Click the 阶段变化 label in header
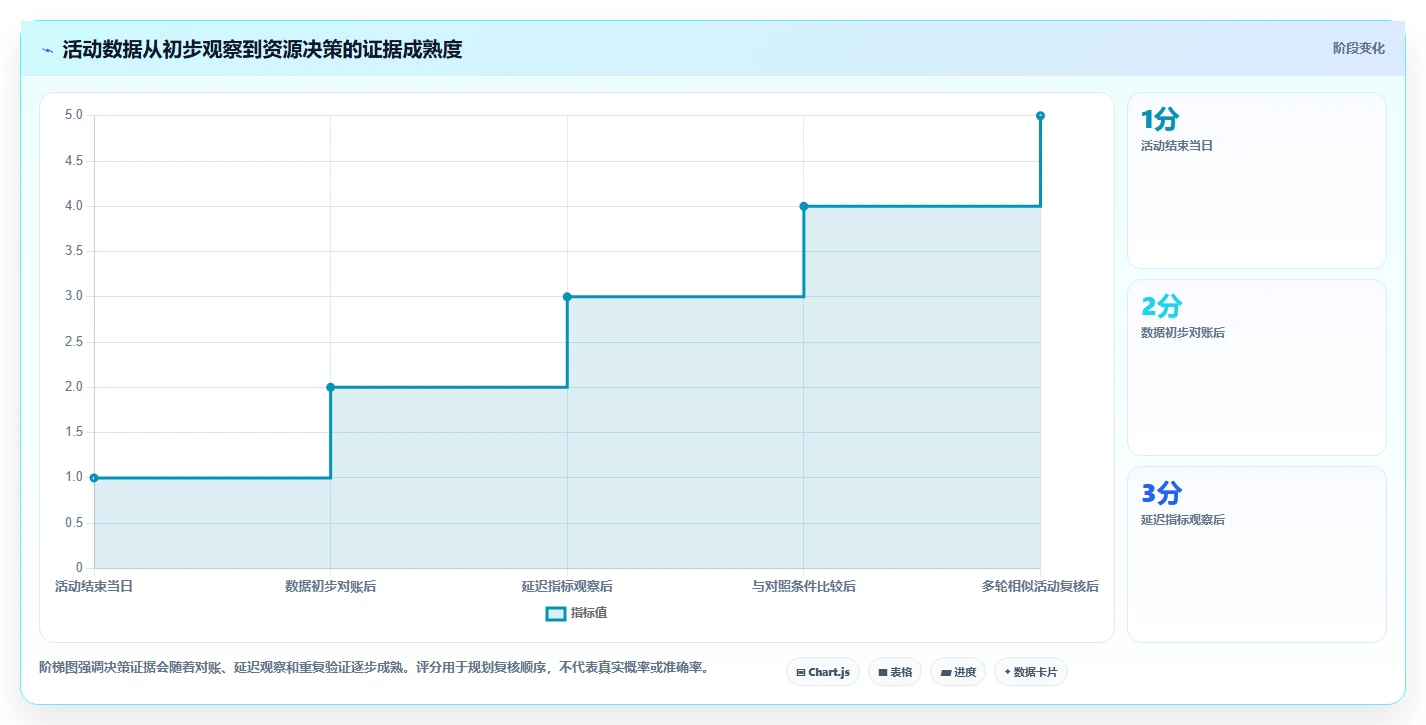 pos(1359,48)
